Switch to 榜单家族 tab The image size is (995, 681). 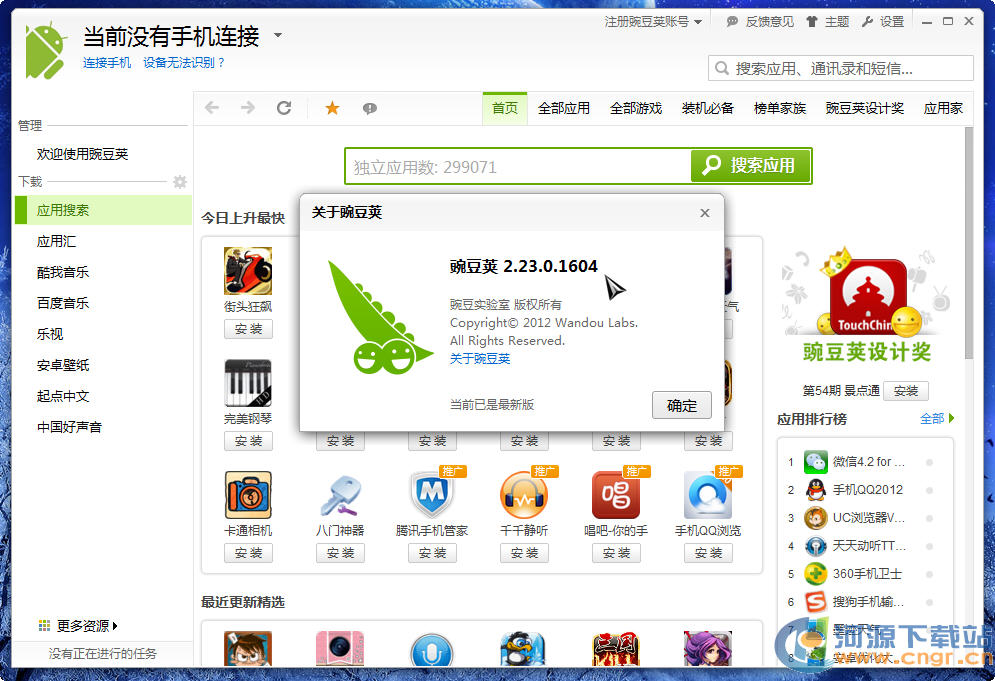click(780, 109)
